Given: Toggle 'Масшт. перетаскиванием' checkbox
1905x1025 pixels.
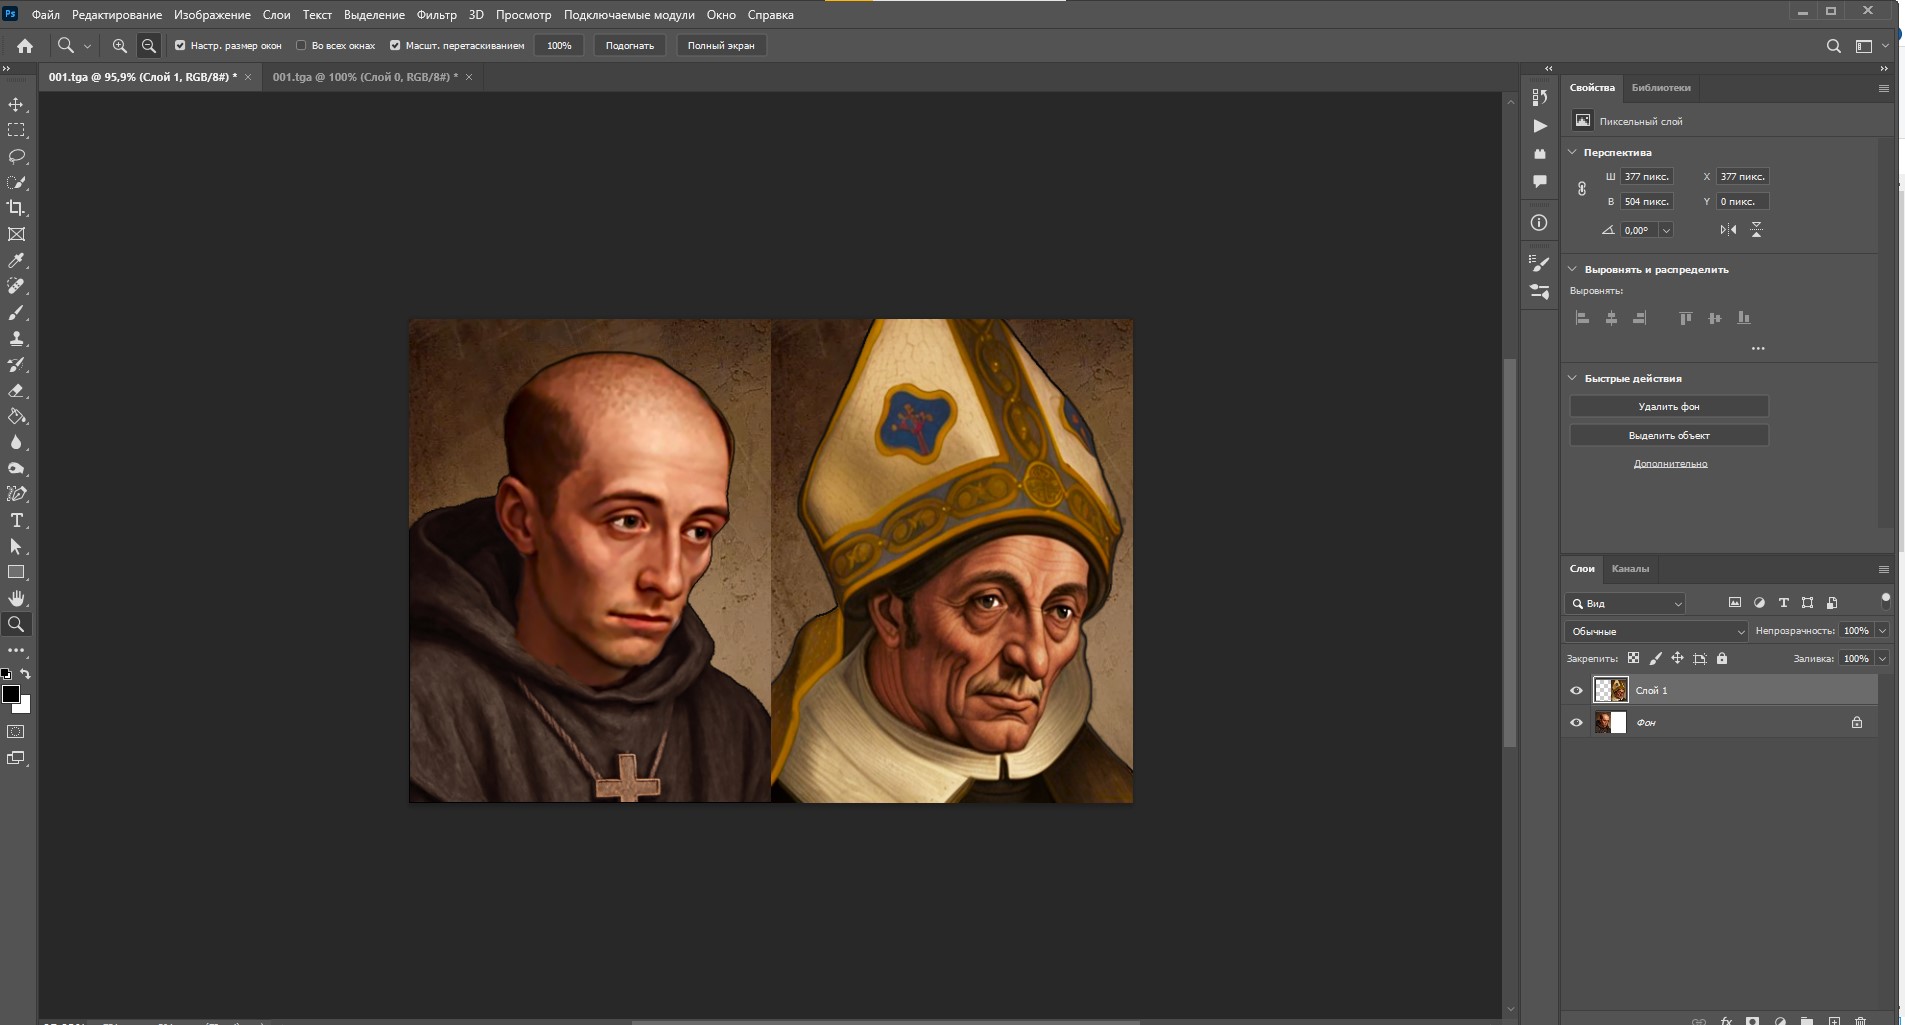Looking at the screenshot, I should pyautogui.click(x=395, y=46).
